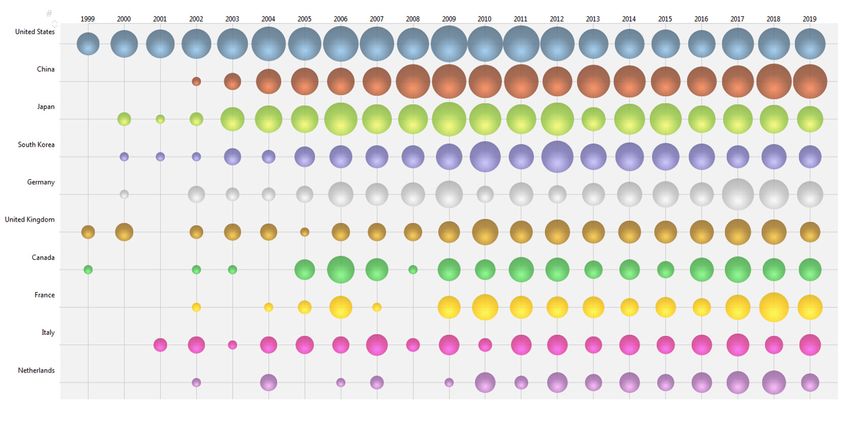Select the Germany bubble for 2010
The image size is (850, 422).
coord(485,194)
